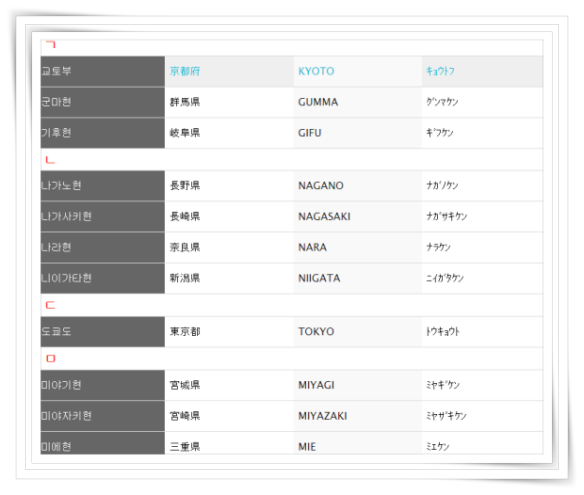Click the 奈良県 cell
584x495 pixels.
[229, 247]
